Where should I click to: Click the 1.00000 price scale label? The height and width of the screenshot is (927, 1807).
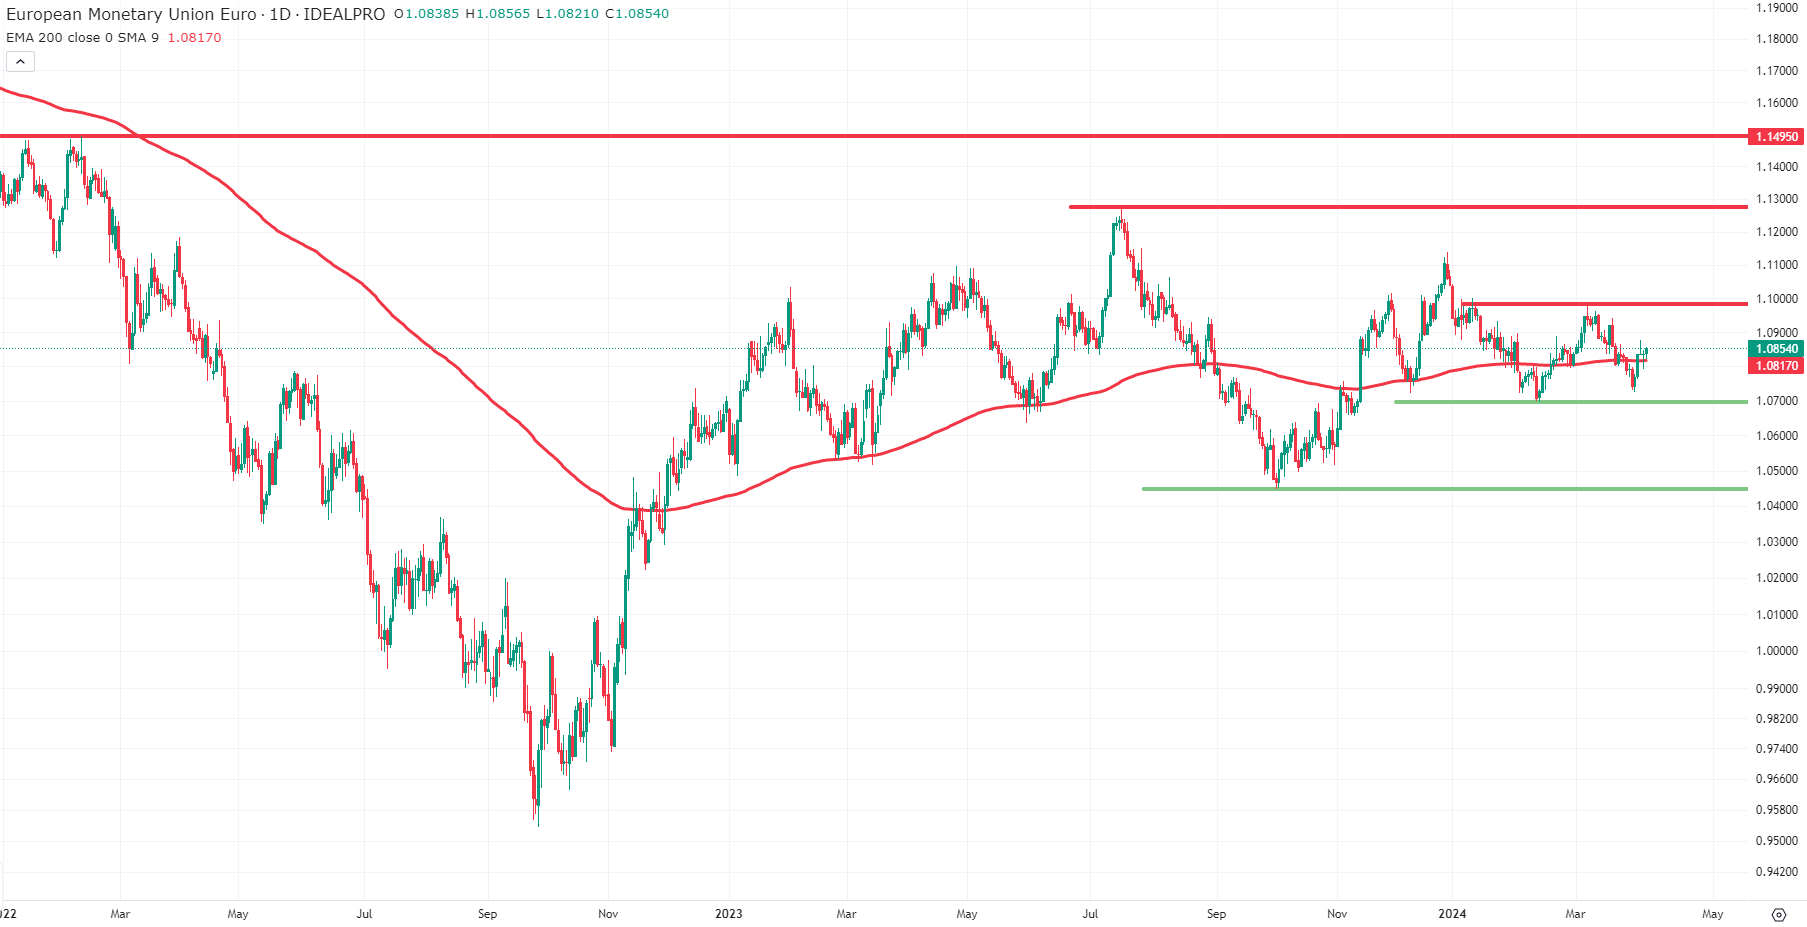click(1777, 651)
